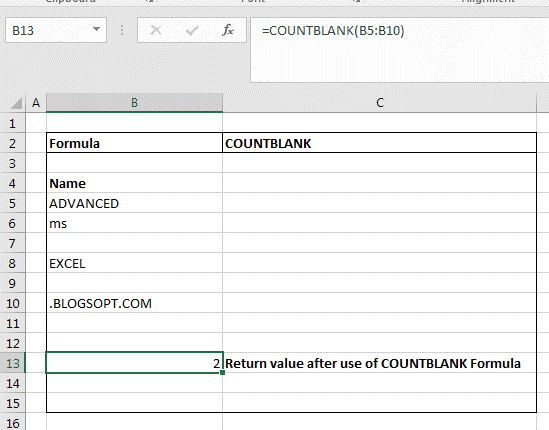Select row 13 header
549x430 pixels.
[13, 363]
